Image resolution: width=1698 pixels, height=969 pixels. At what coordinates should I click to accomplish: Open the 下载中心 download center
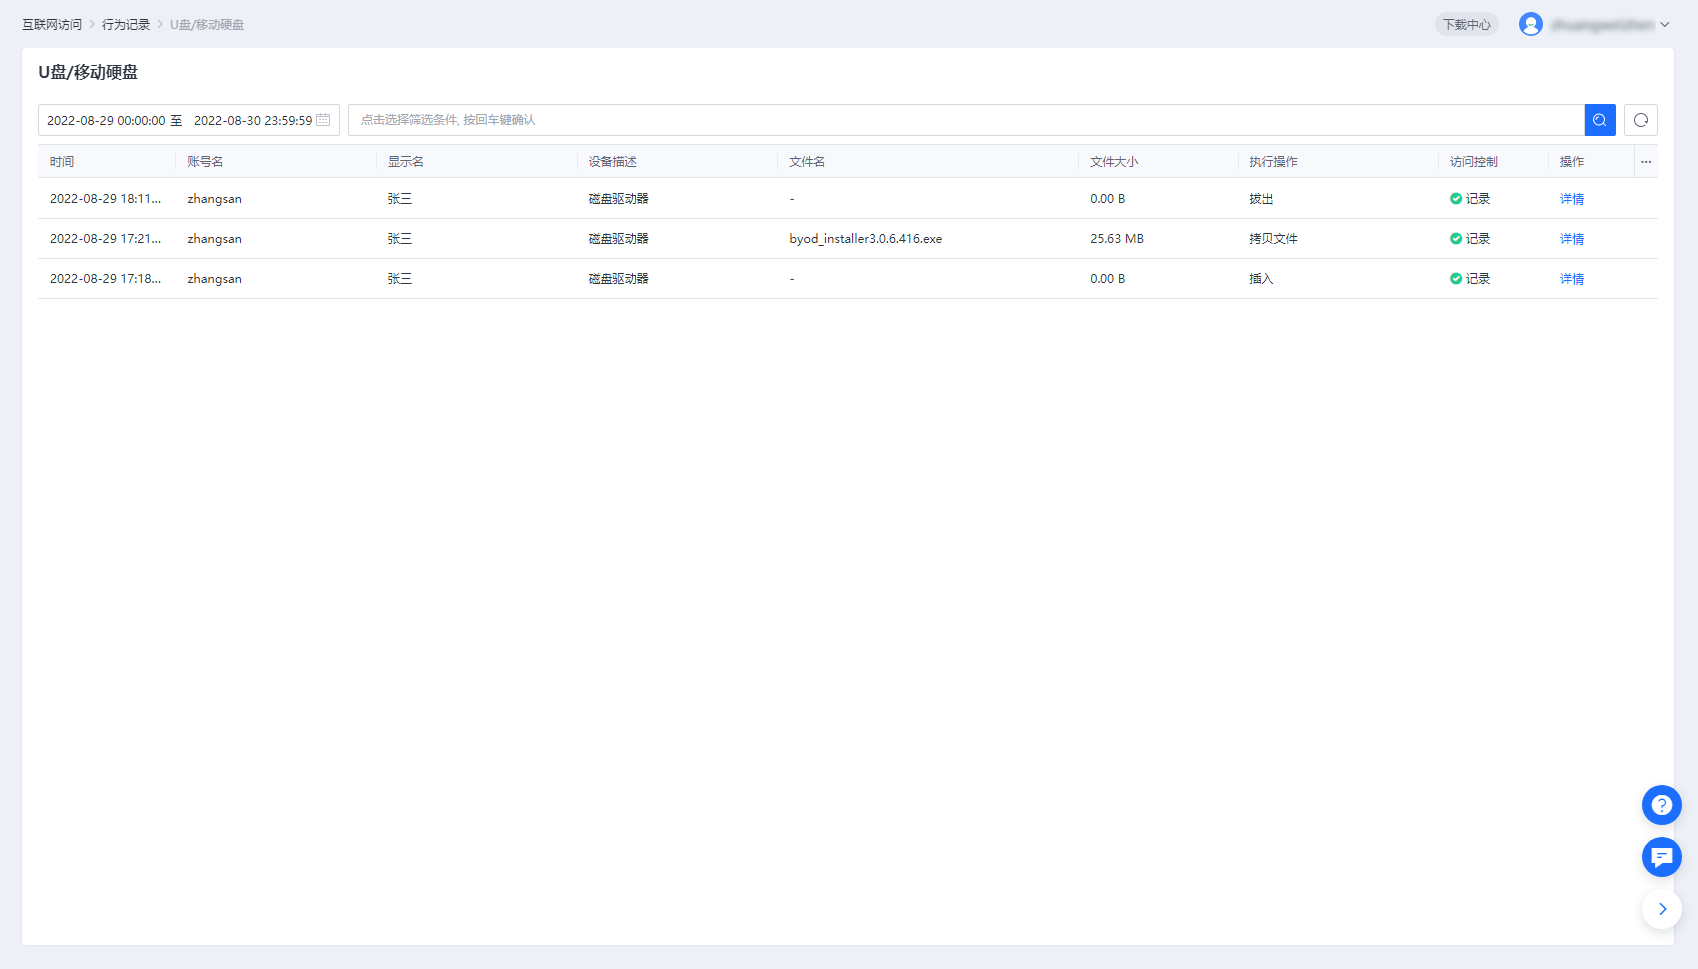(1466, 25)
